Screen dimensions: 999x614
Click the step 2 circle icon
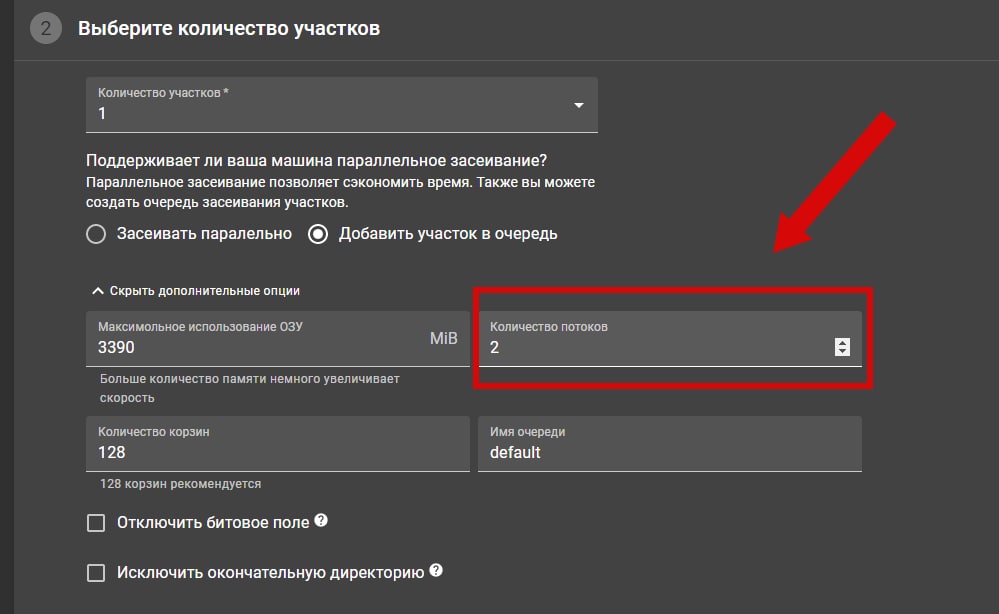point(45,28)
